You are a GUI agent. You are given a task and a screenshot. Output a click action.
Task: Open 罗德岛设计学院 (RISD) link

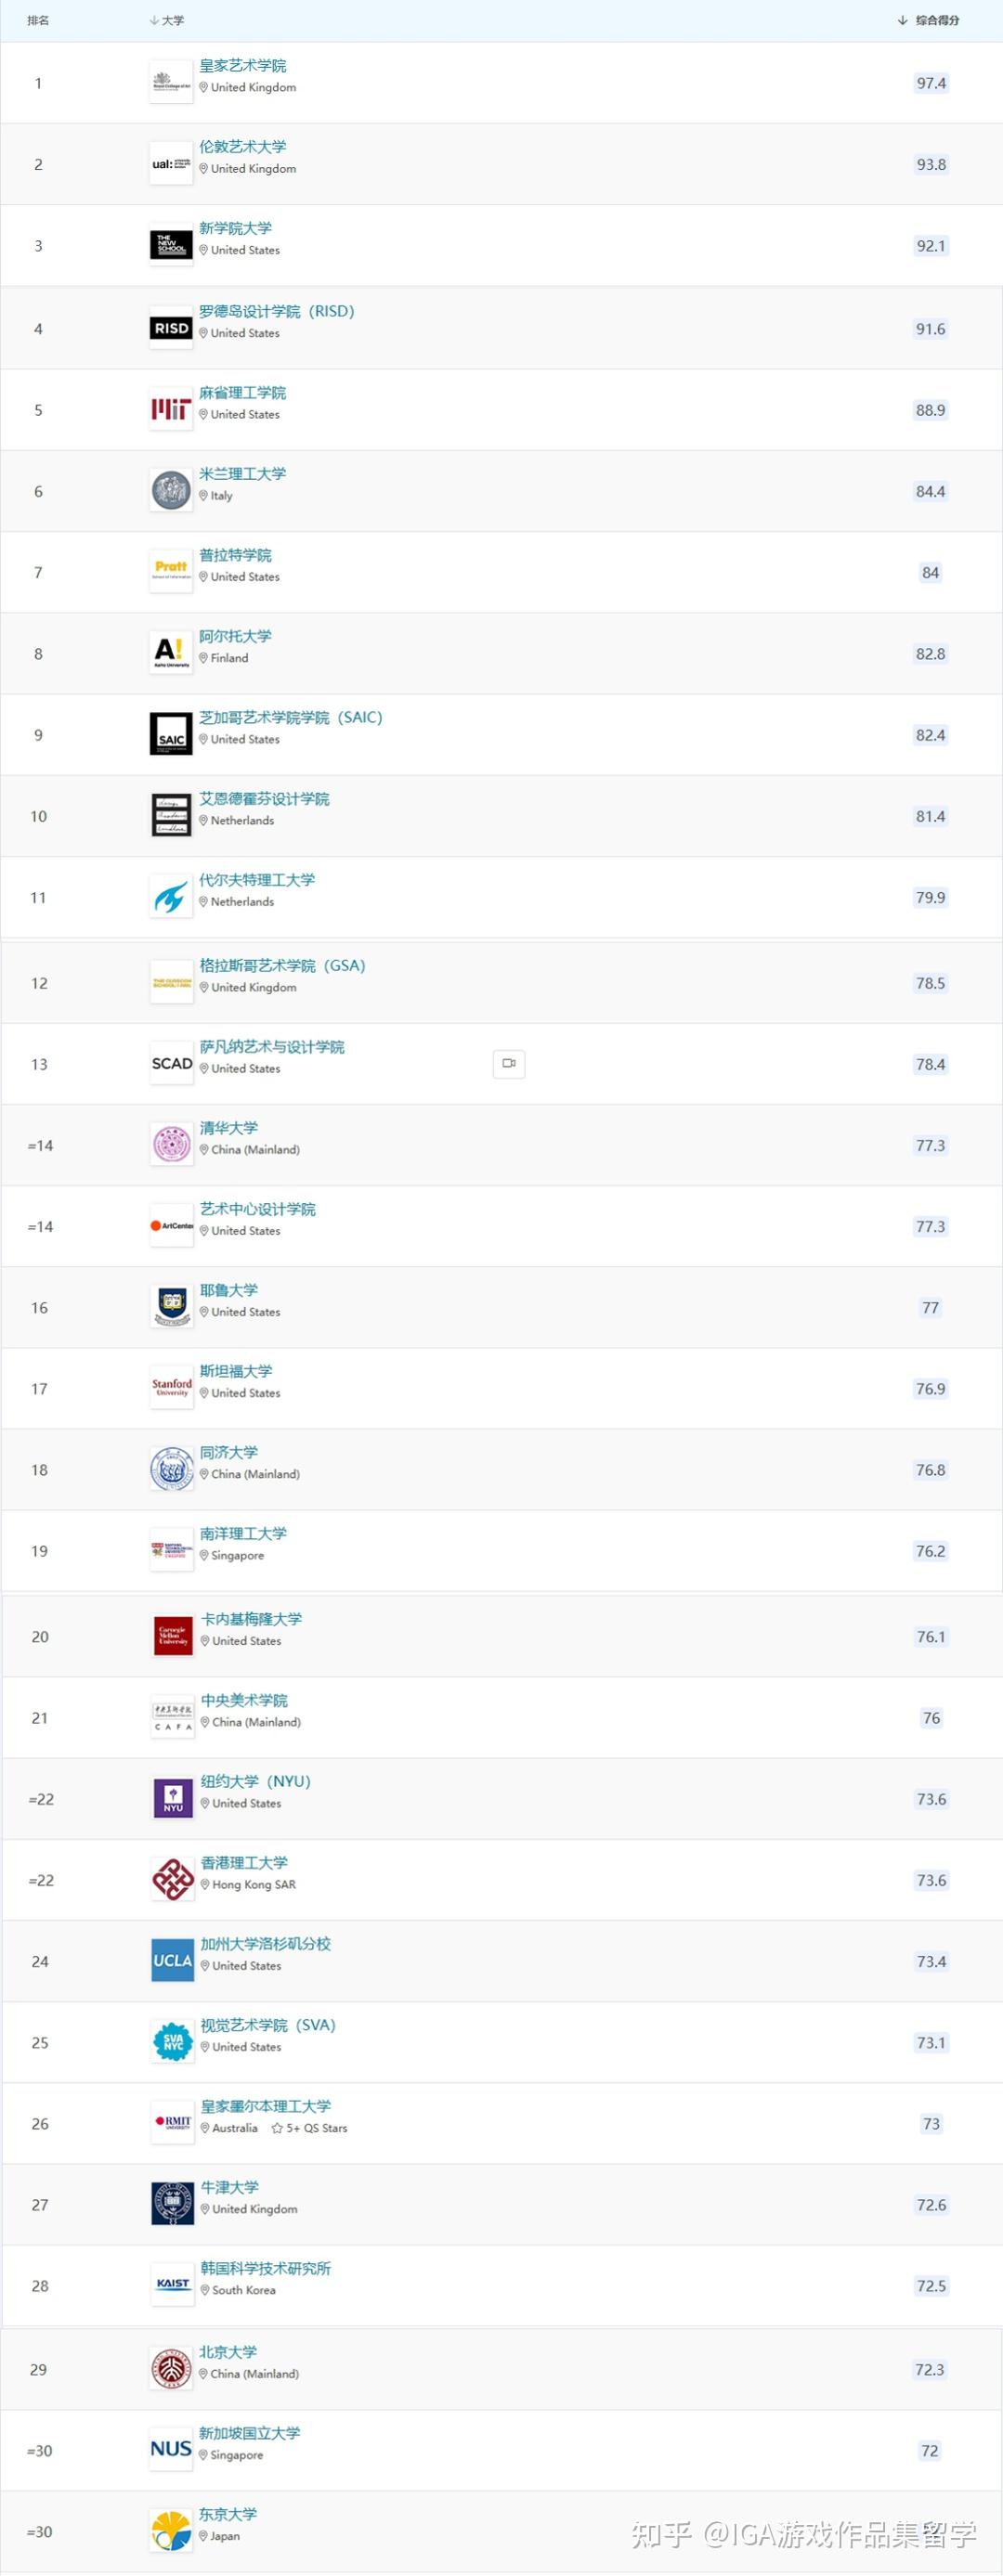pos(277,311)
